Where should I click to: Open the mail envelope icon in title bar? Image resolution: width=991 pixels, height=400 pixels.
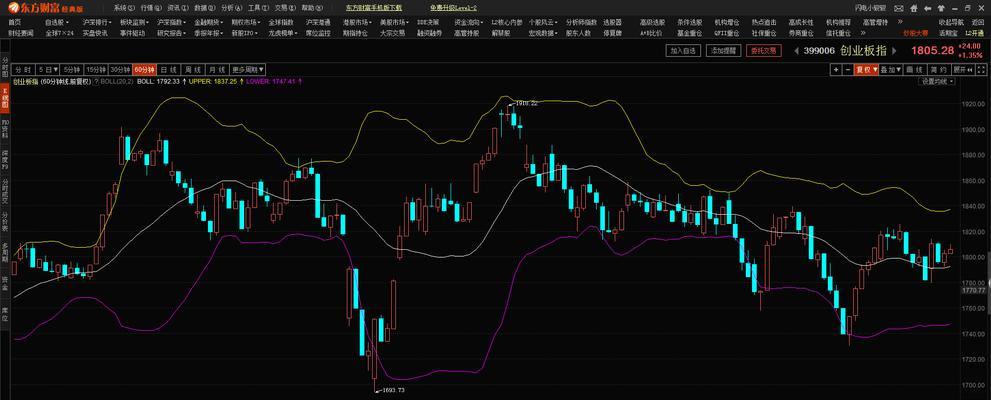(899, 8)
